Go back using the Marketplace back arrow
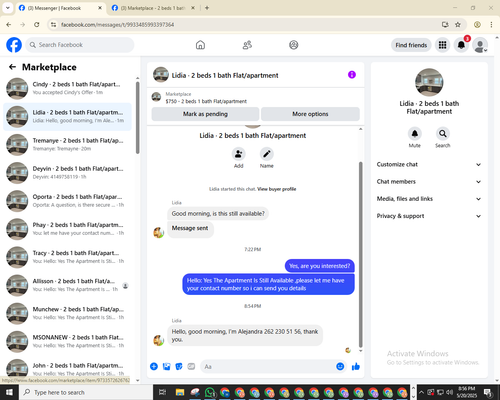Image resolution: width=500 pixels, height=400 pixels. [12, 67]
